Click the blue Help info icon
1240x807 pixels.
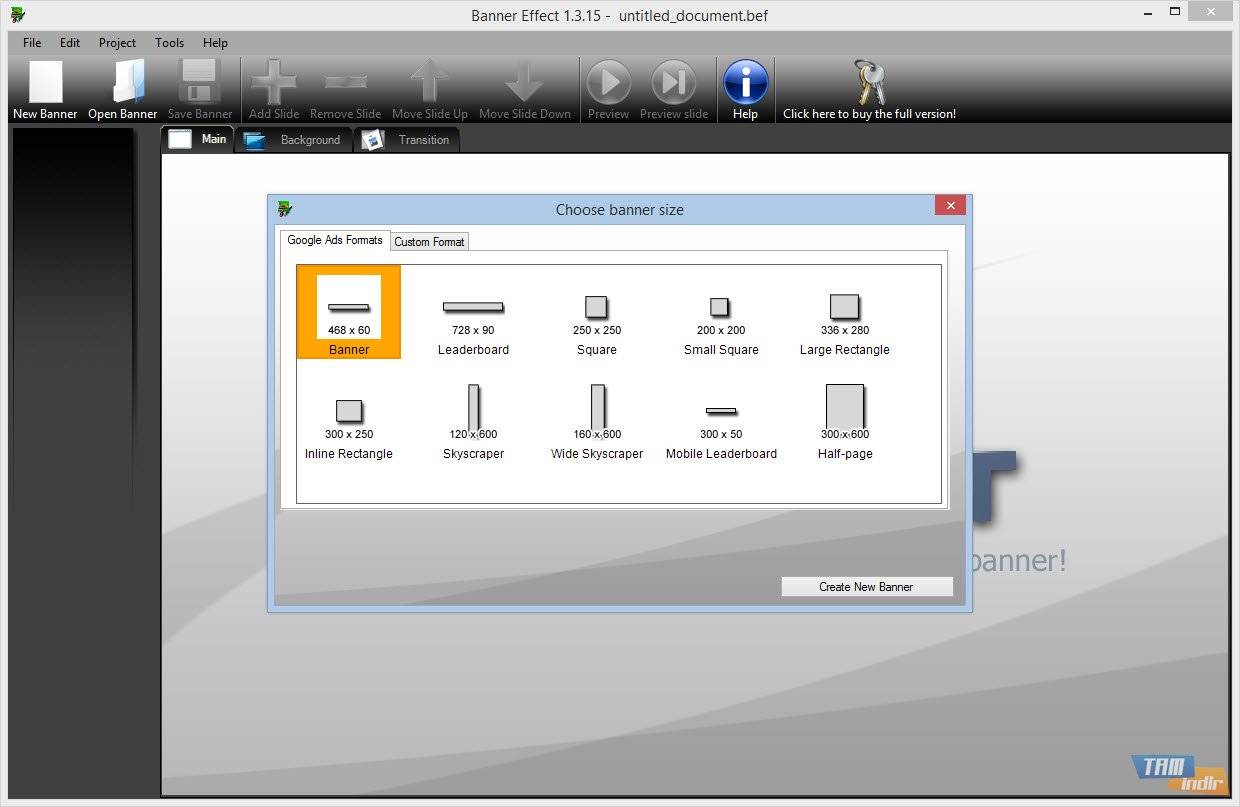(x=745, y=83)
